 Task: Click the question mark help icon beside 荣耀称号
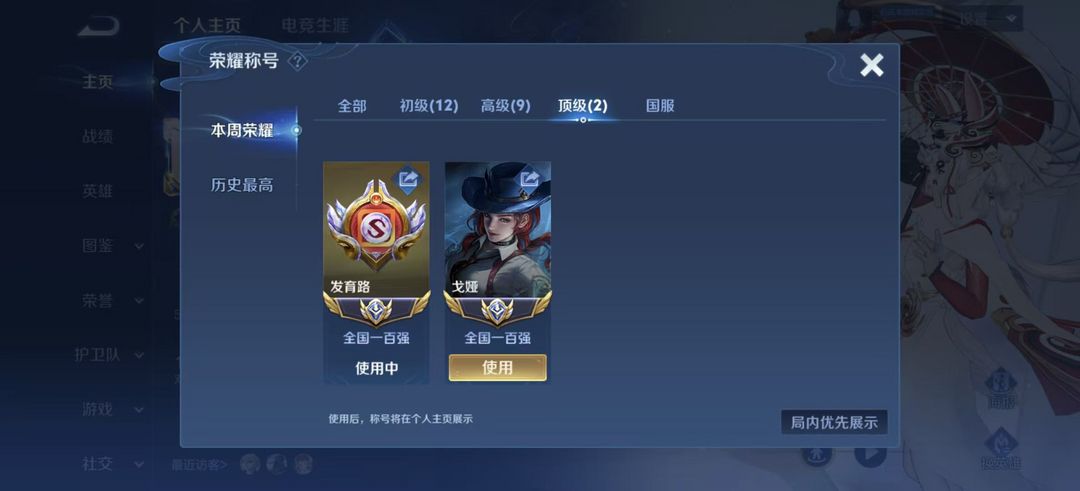[x=297, y=61]
